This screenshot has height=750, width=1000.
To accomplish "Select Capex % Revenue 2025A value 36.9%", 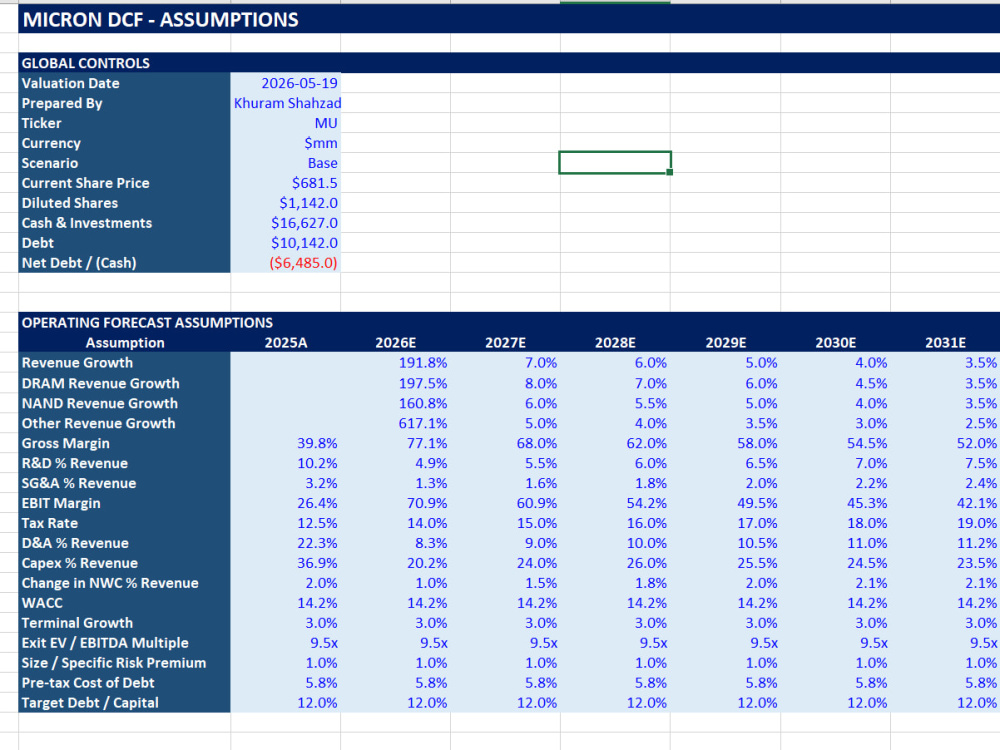I will click(x=318, y=563).
